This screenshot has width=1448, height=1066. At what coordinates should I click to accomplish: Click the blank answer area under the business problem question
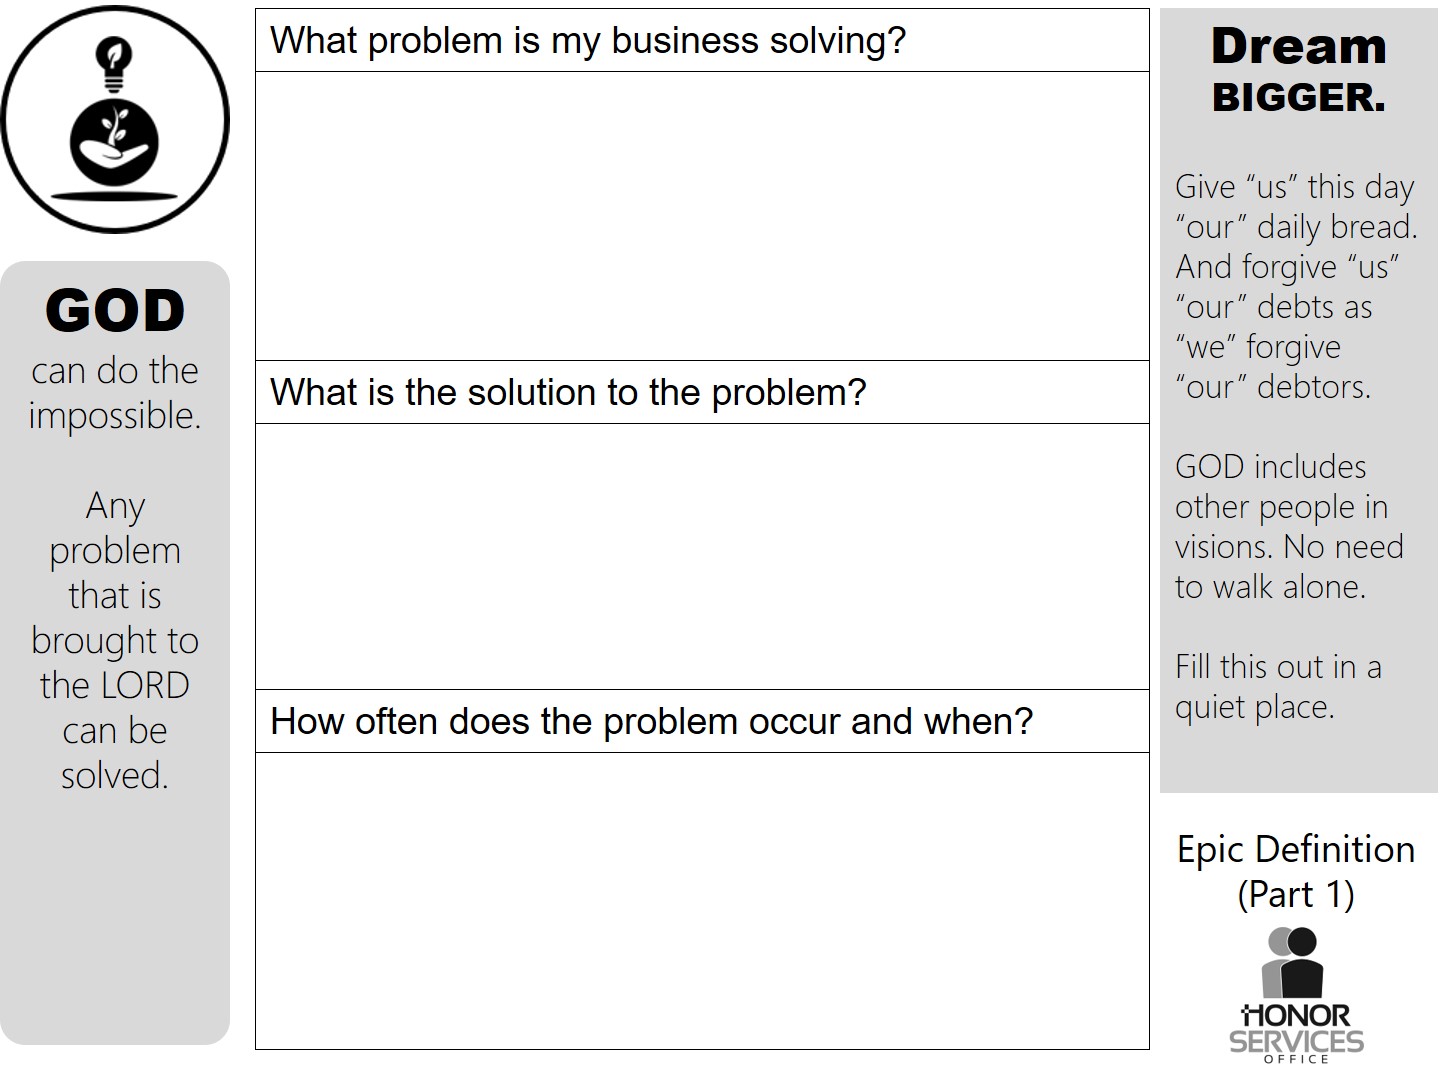[702, 216]
